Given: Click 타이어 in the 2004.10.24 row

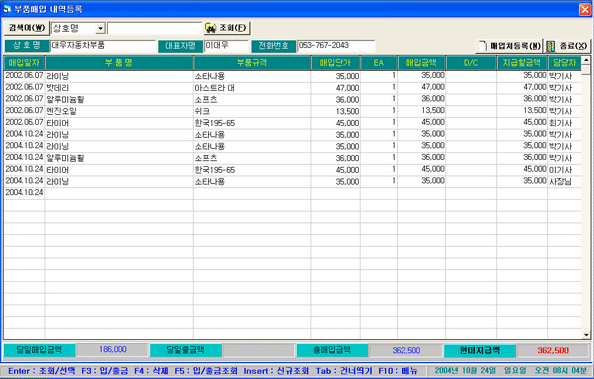Looking at the screenshot, I should [119, 170].
